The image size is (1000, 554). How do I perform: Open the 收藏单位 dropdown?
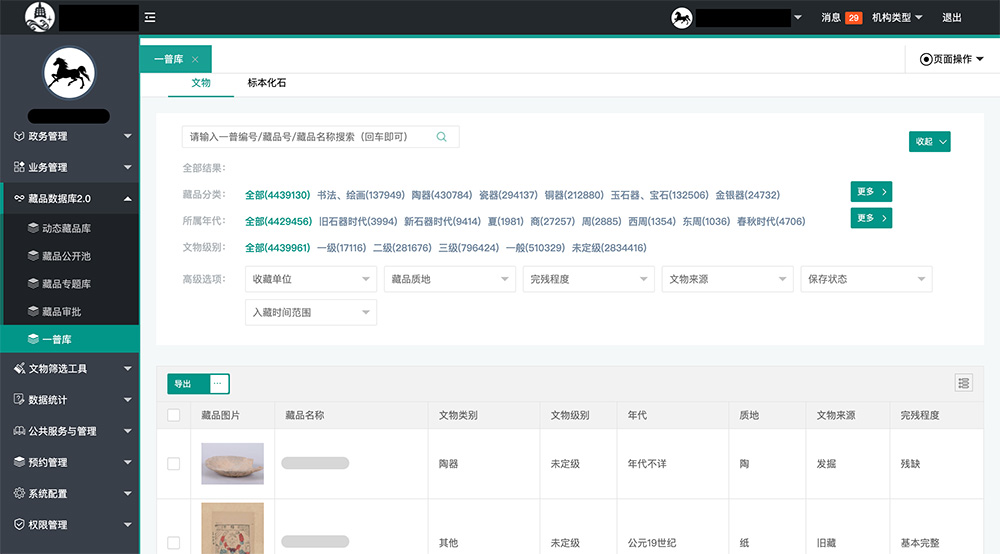311,279
